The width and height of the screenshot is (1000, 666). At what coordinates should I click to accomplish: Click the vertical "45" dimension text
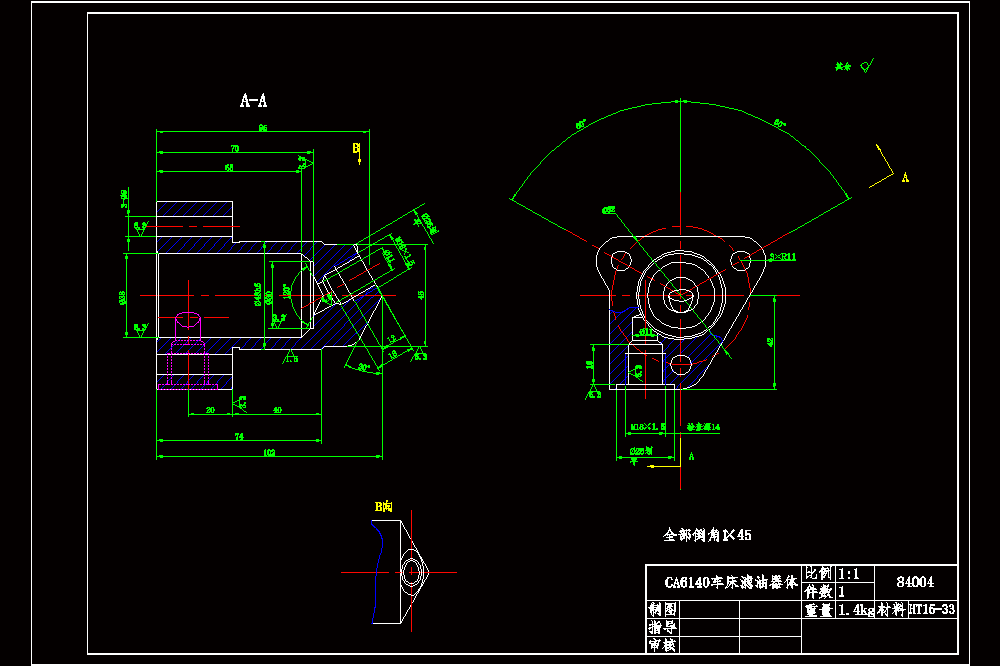pos(421,295)
